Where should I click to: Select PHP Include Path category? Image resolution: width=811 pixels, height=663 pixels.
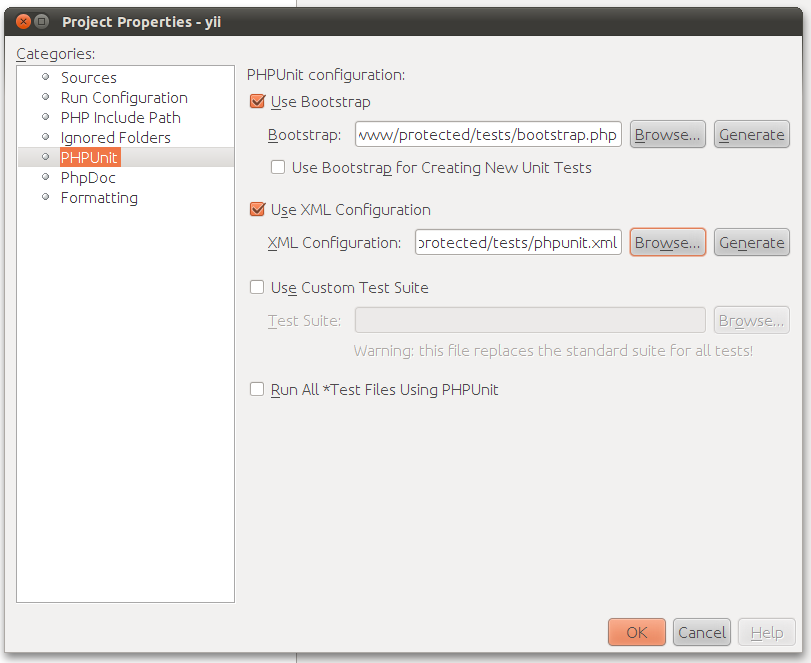120,118
